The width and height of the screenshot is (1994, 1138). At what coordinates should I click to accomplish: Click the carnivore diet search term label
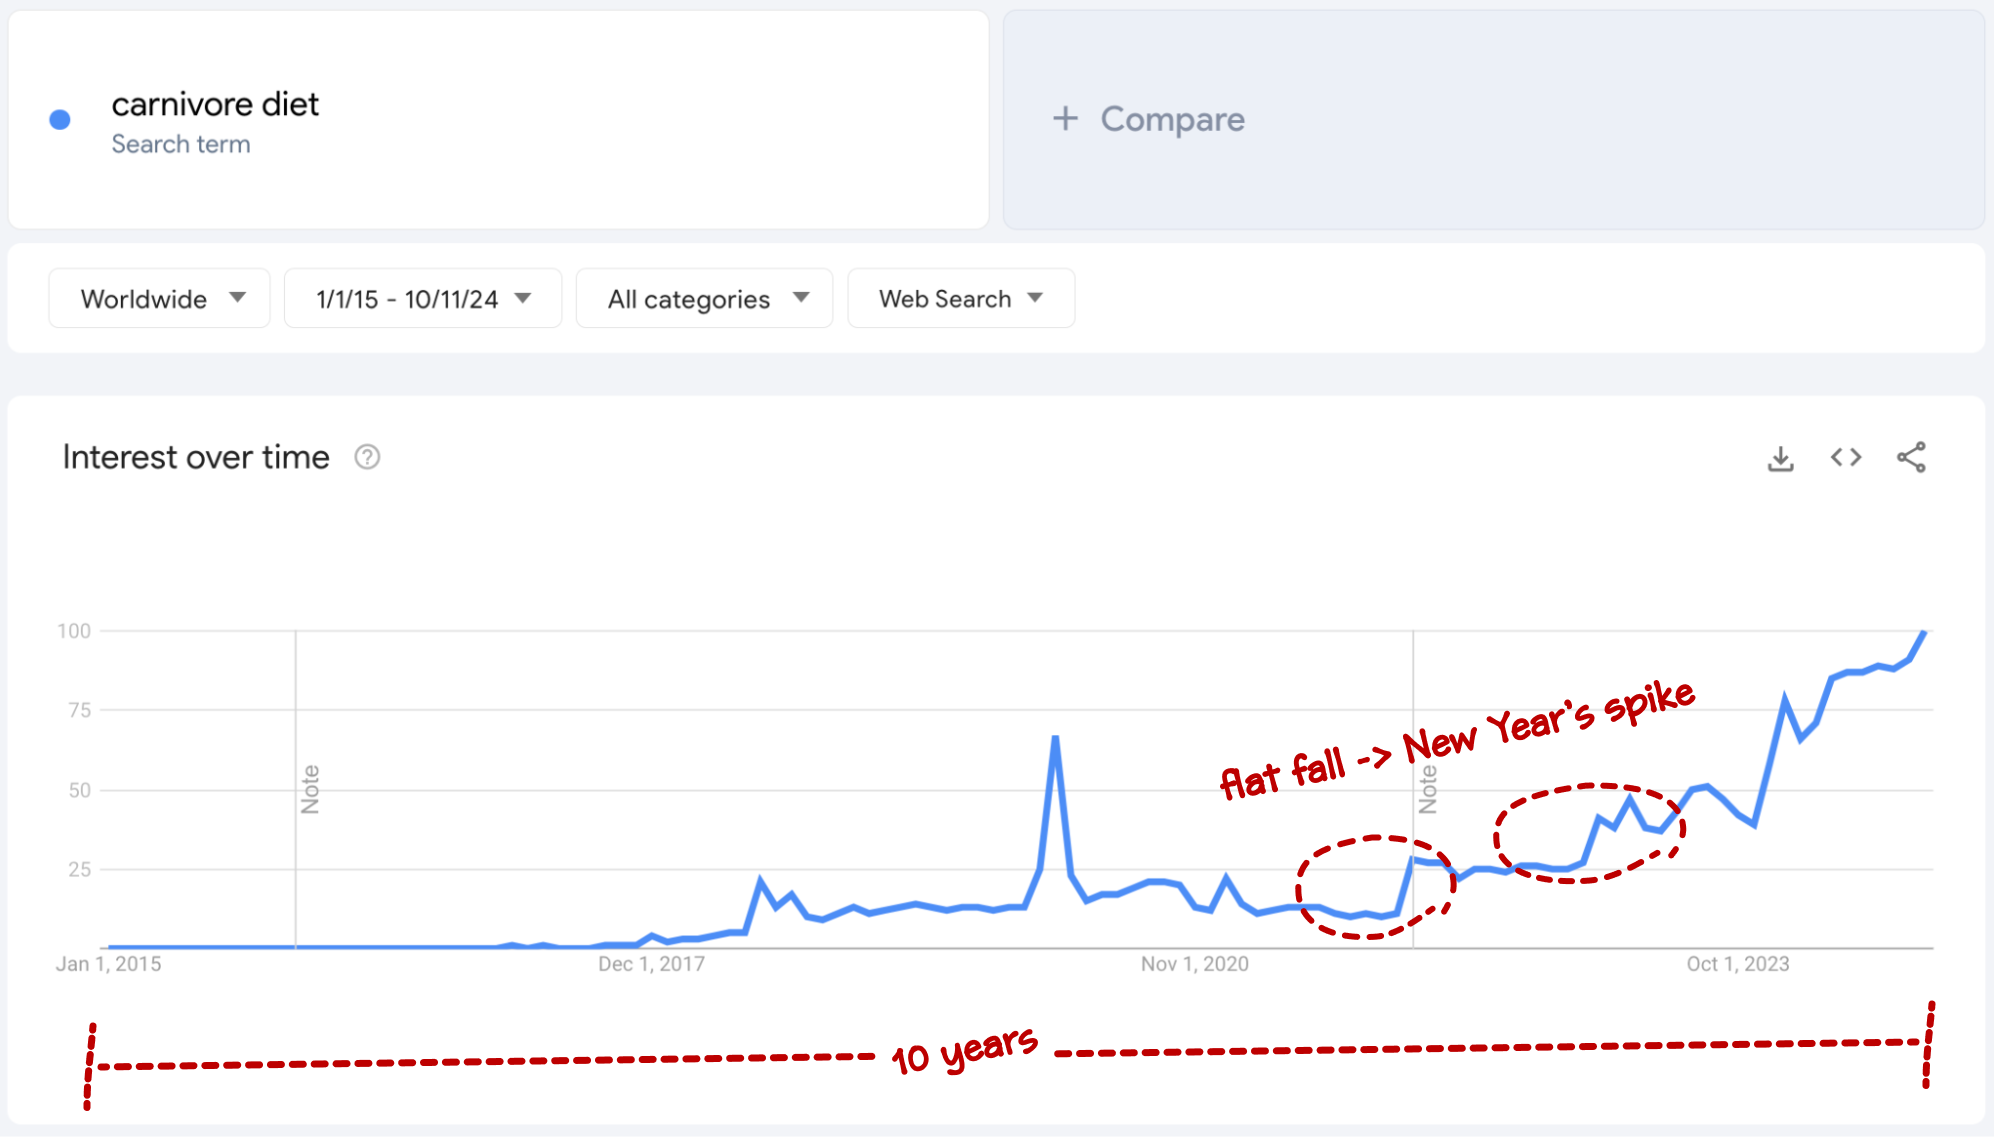pos(219,104)
